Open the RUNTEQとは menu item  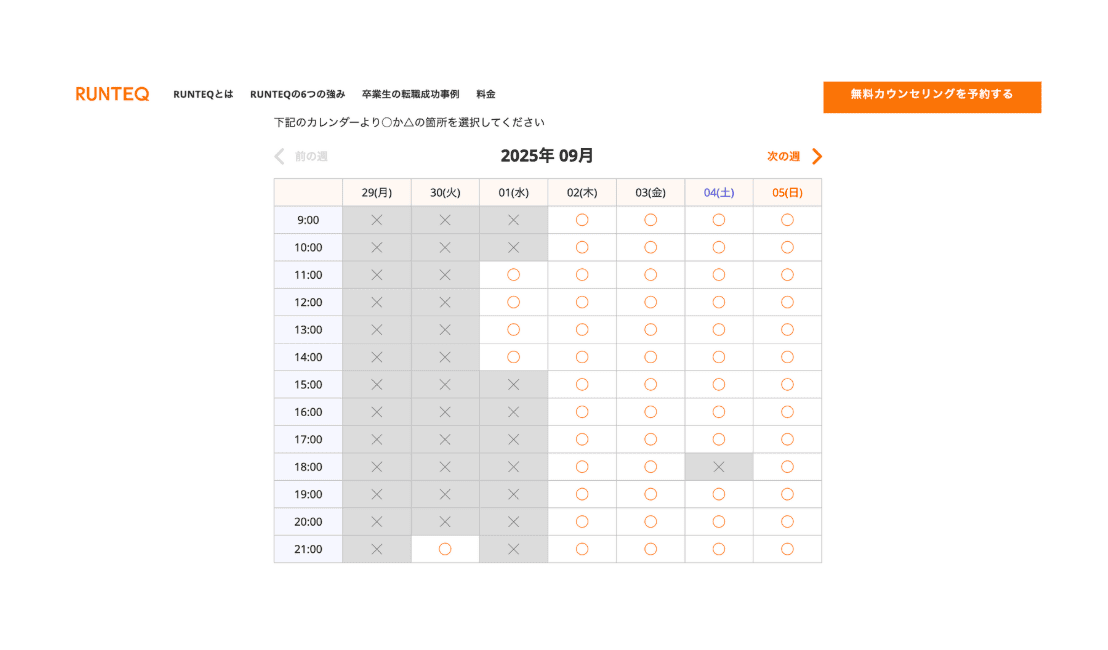pos(203,94)
